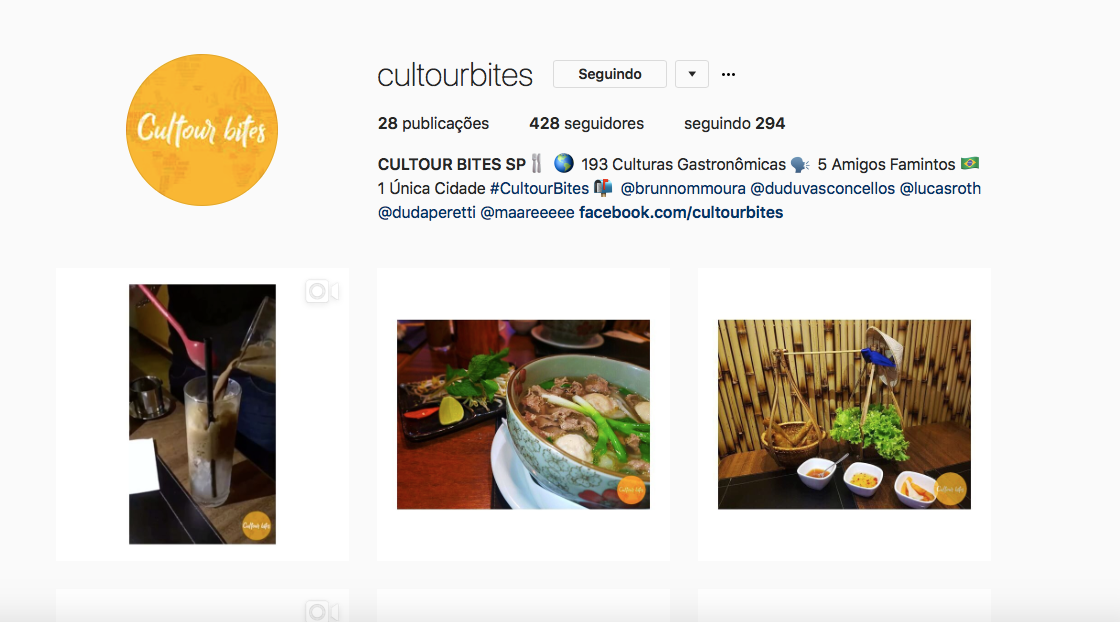Visit the @lucasroth profile link
The image size is (1120, 622).
(940, 189)
